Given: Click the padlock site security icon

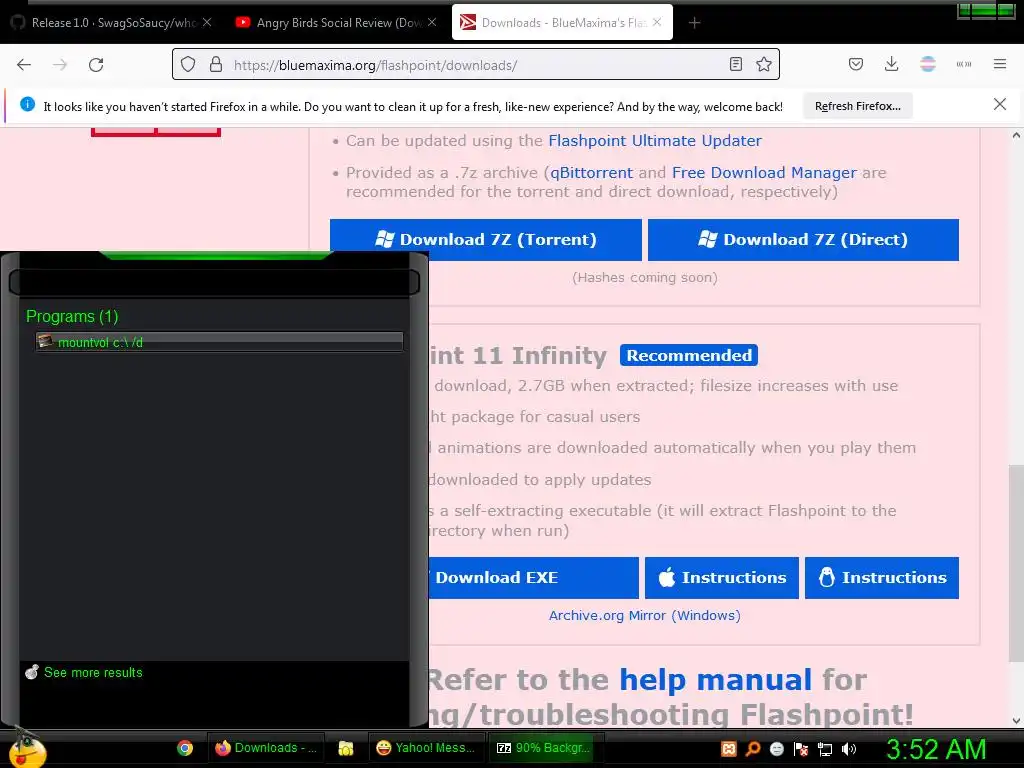Looking at the screenshot, I should [x=216, y=65].
